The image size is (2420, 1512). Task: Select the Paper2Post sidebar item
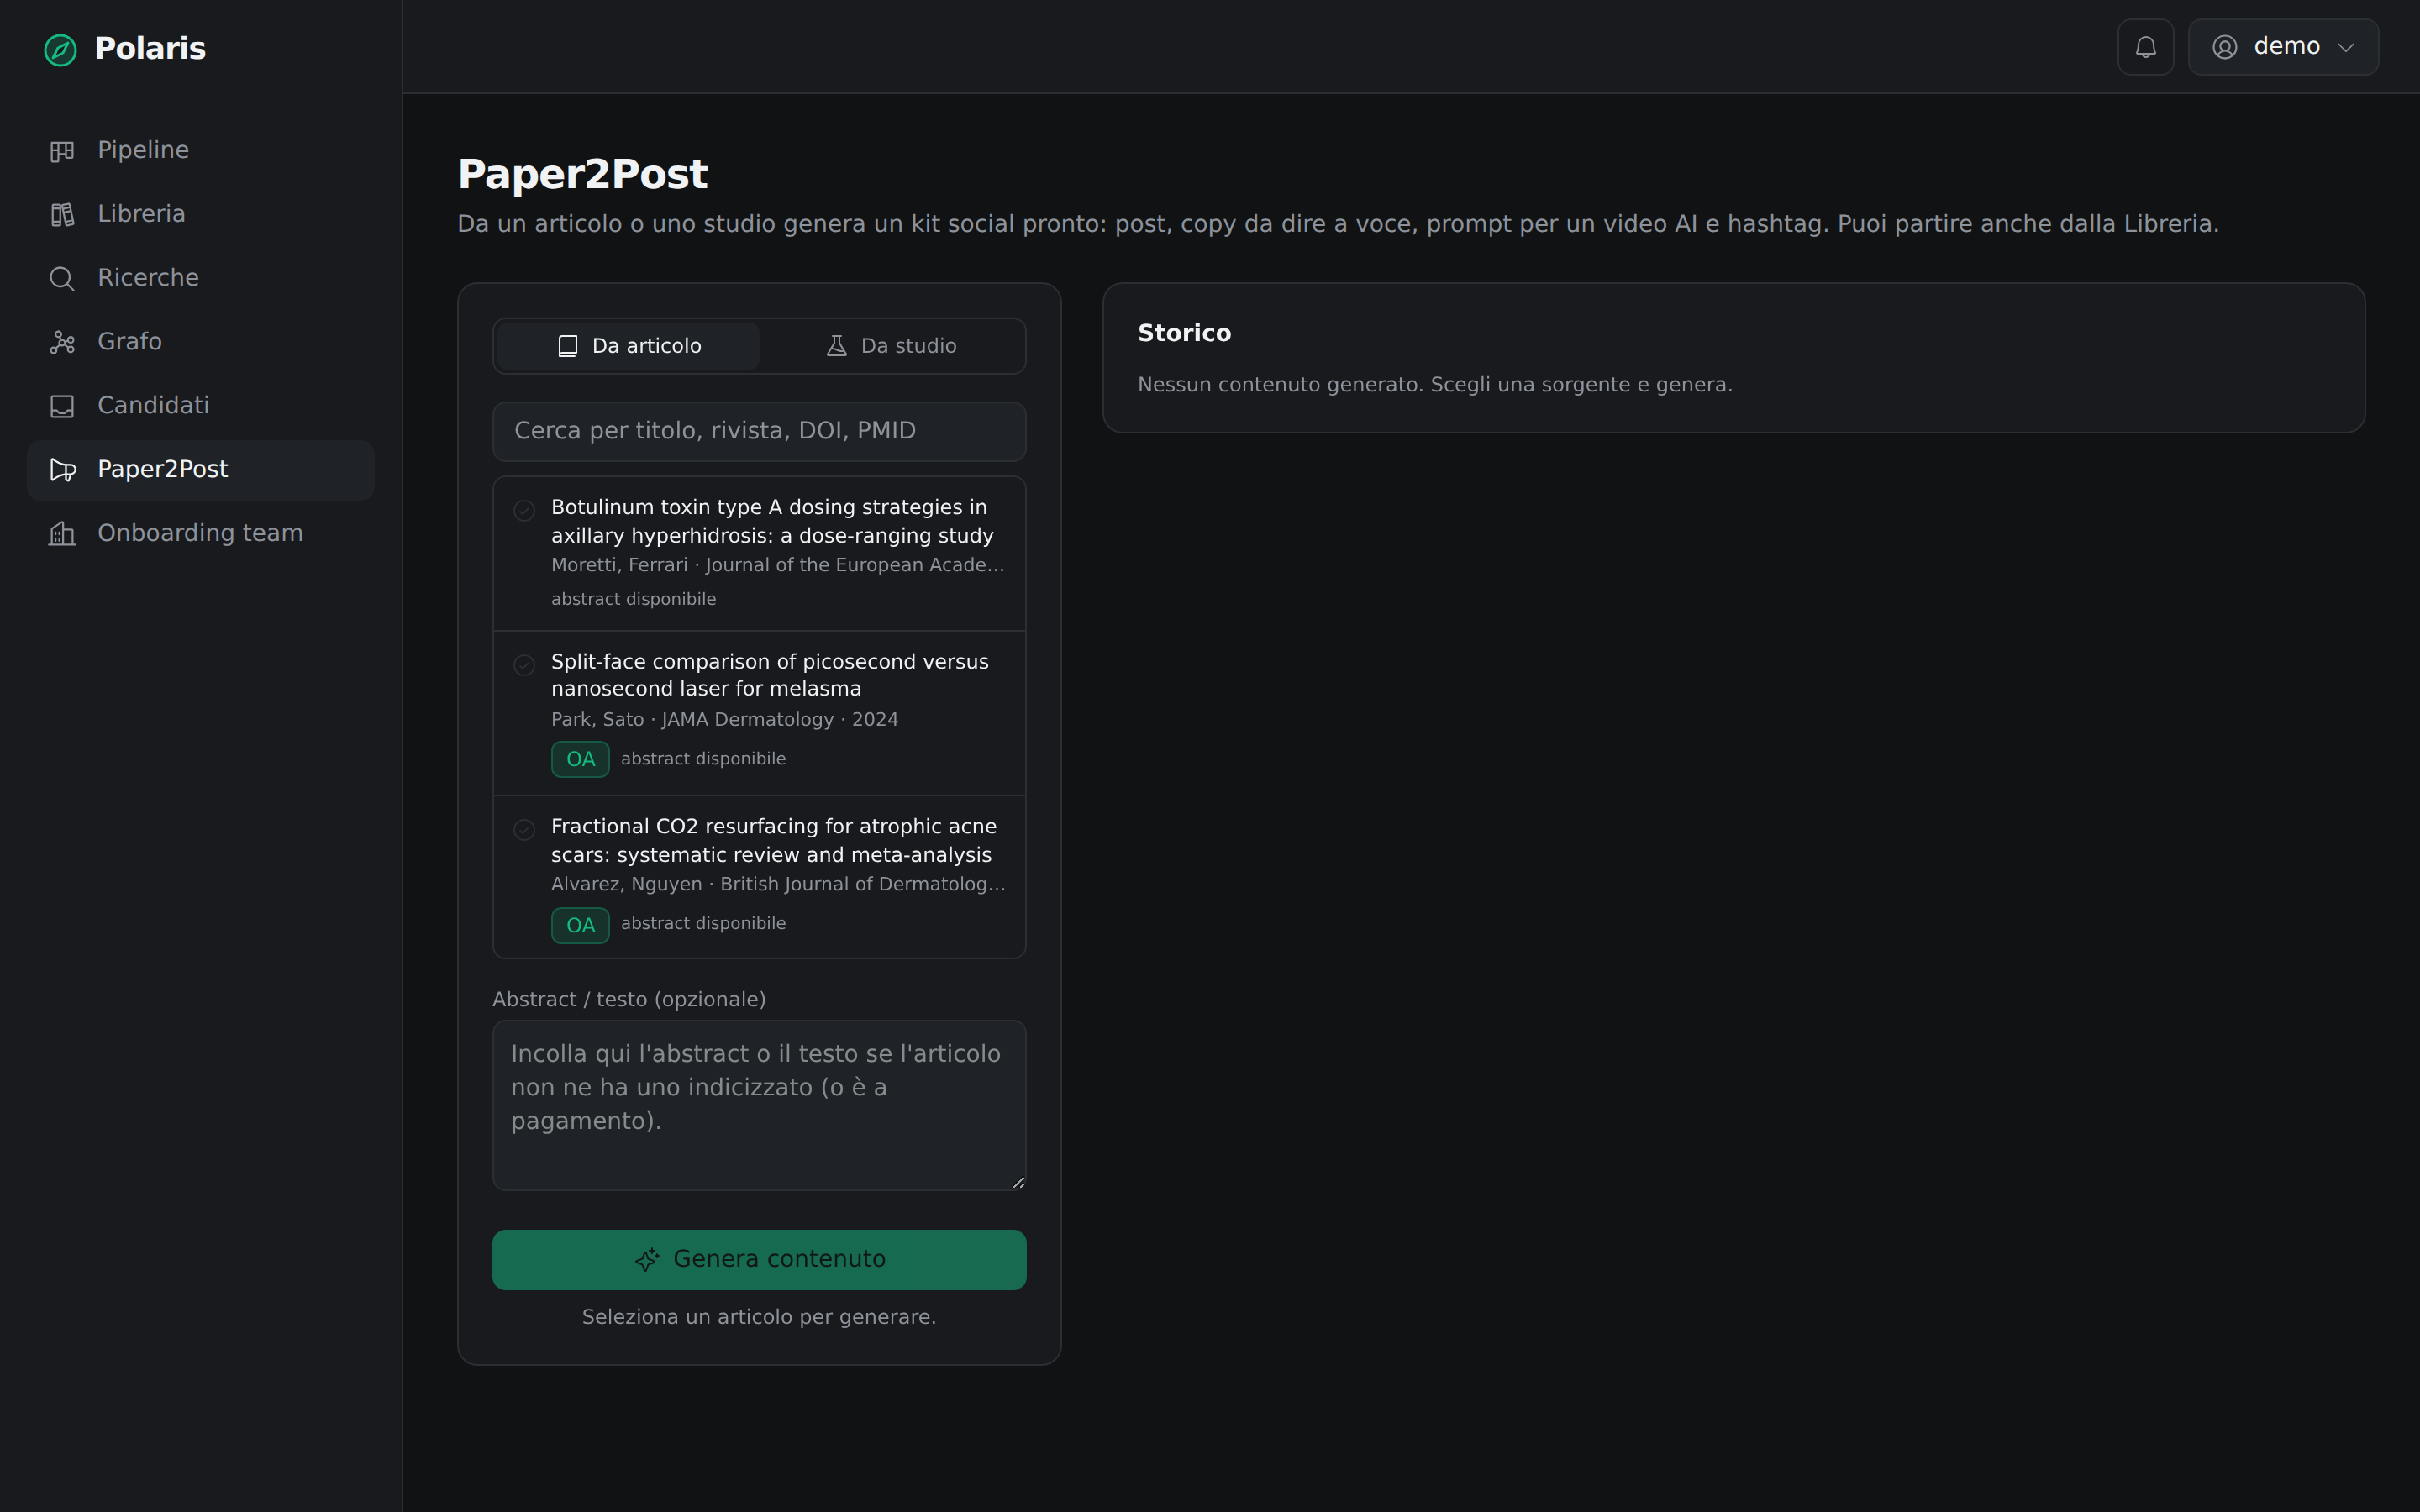pos(200,470)
